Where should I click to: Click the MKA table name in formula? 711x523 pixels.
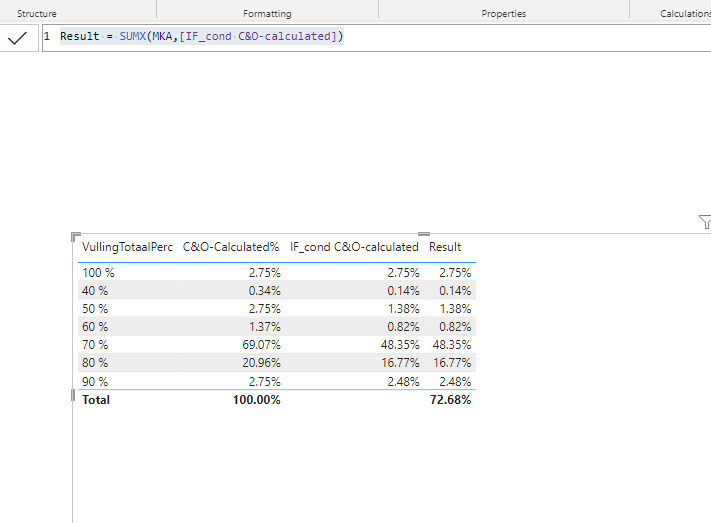tap(162, 36)
